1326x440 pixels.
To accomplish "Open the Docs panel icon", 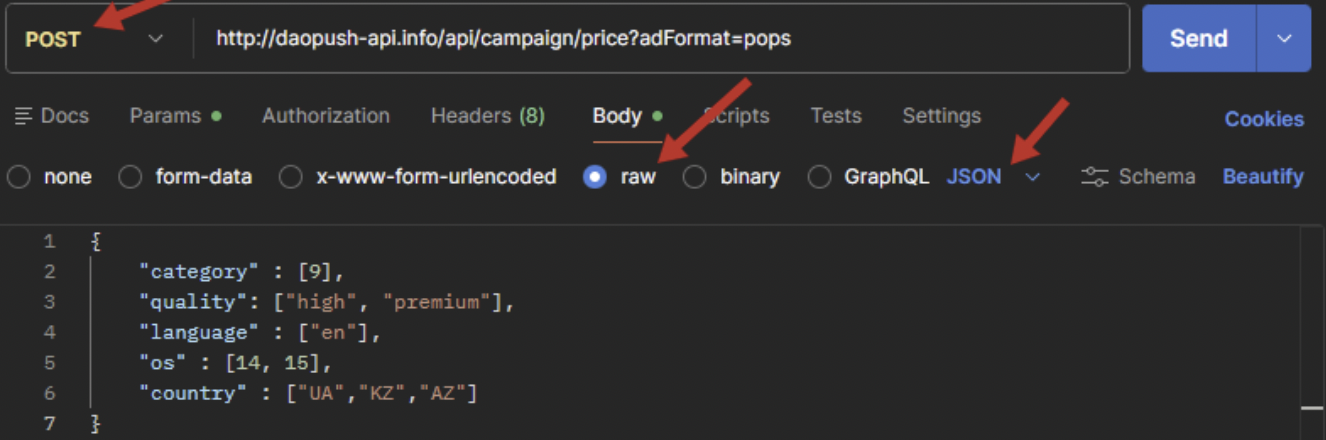I will [x=23, y=116].
